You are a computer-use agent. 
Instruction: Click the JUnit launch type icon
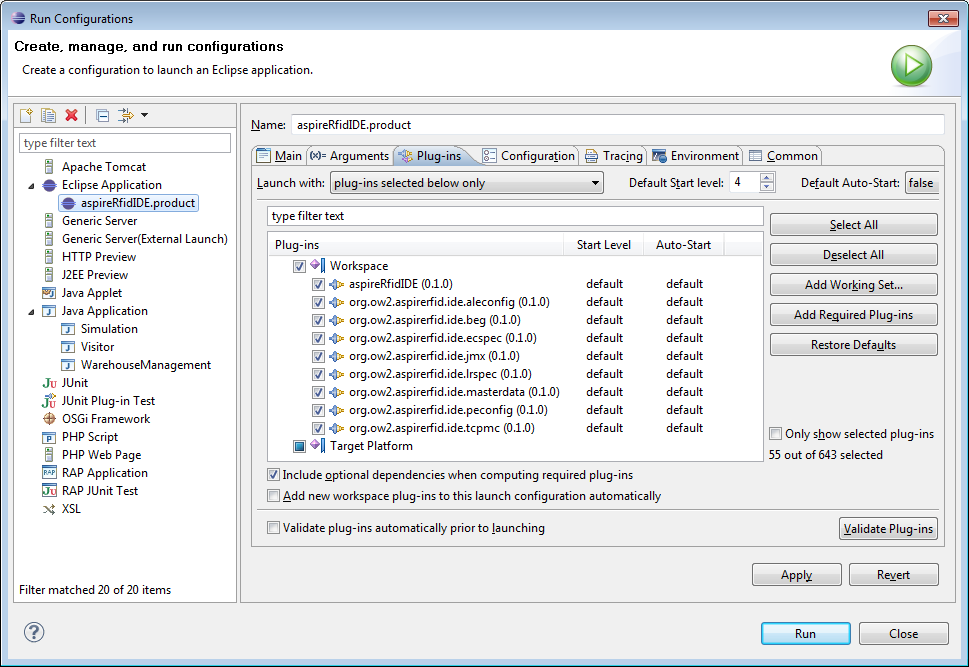click(x=49, y=383)
